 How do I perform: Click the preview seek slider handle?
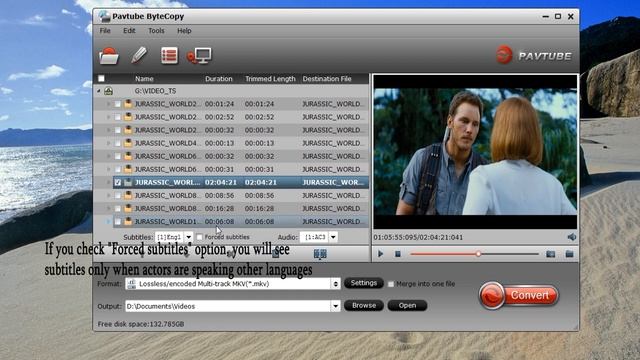478,254
